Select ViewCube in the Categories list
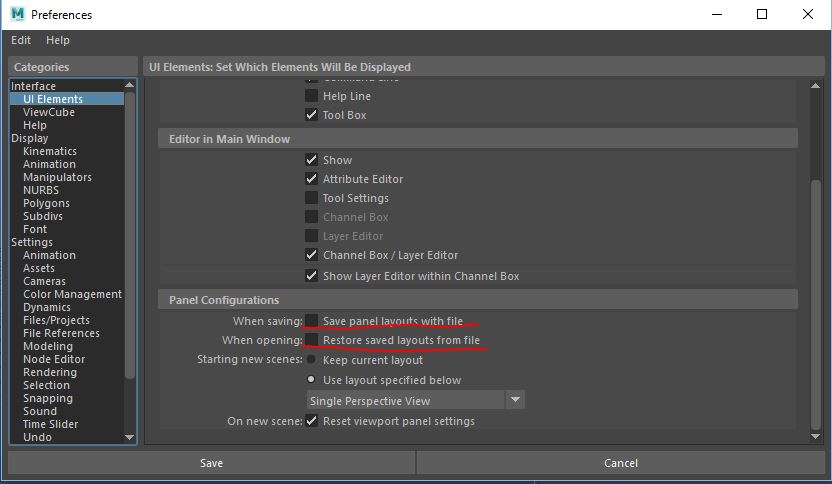The image size is (832, 484). coord(48,112)
